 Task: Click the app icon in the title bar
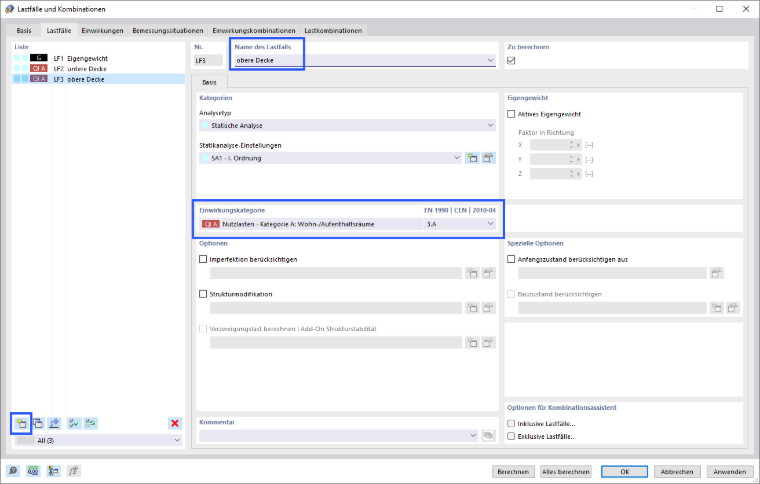9,9
